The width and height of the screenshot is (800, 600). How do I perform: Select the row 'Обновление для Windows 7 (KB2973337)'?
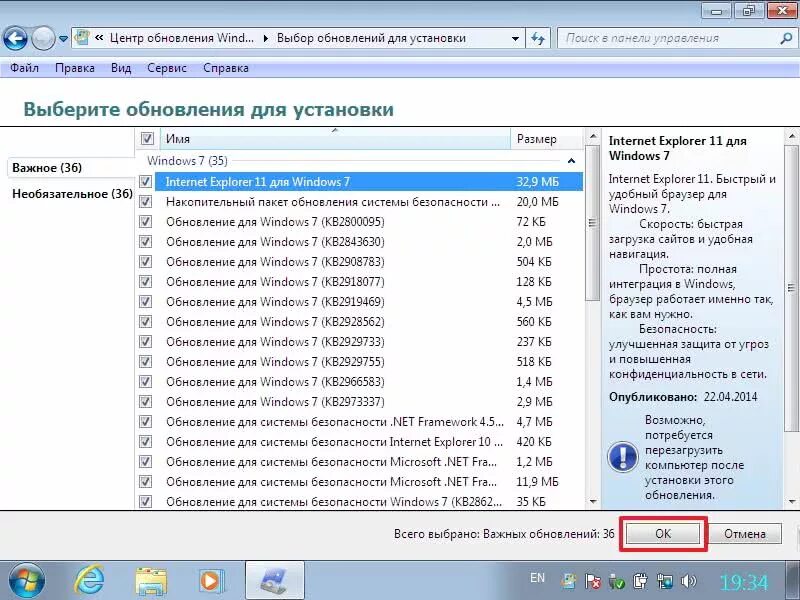coord(368,402)
